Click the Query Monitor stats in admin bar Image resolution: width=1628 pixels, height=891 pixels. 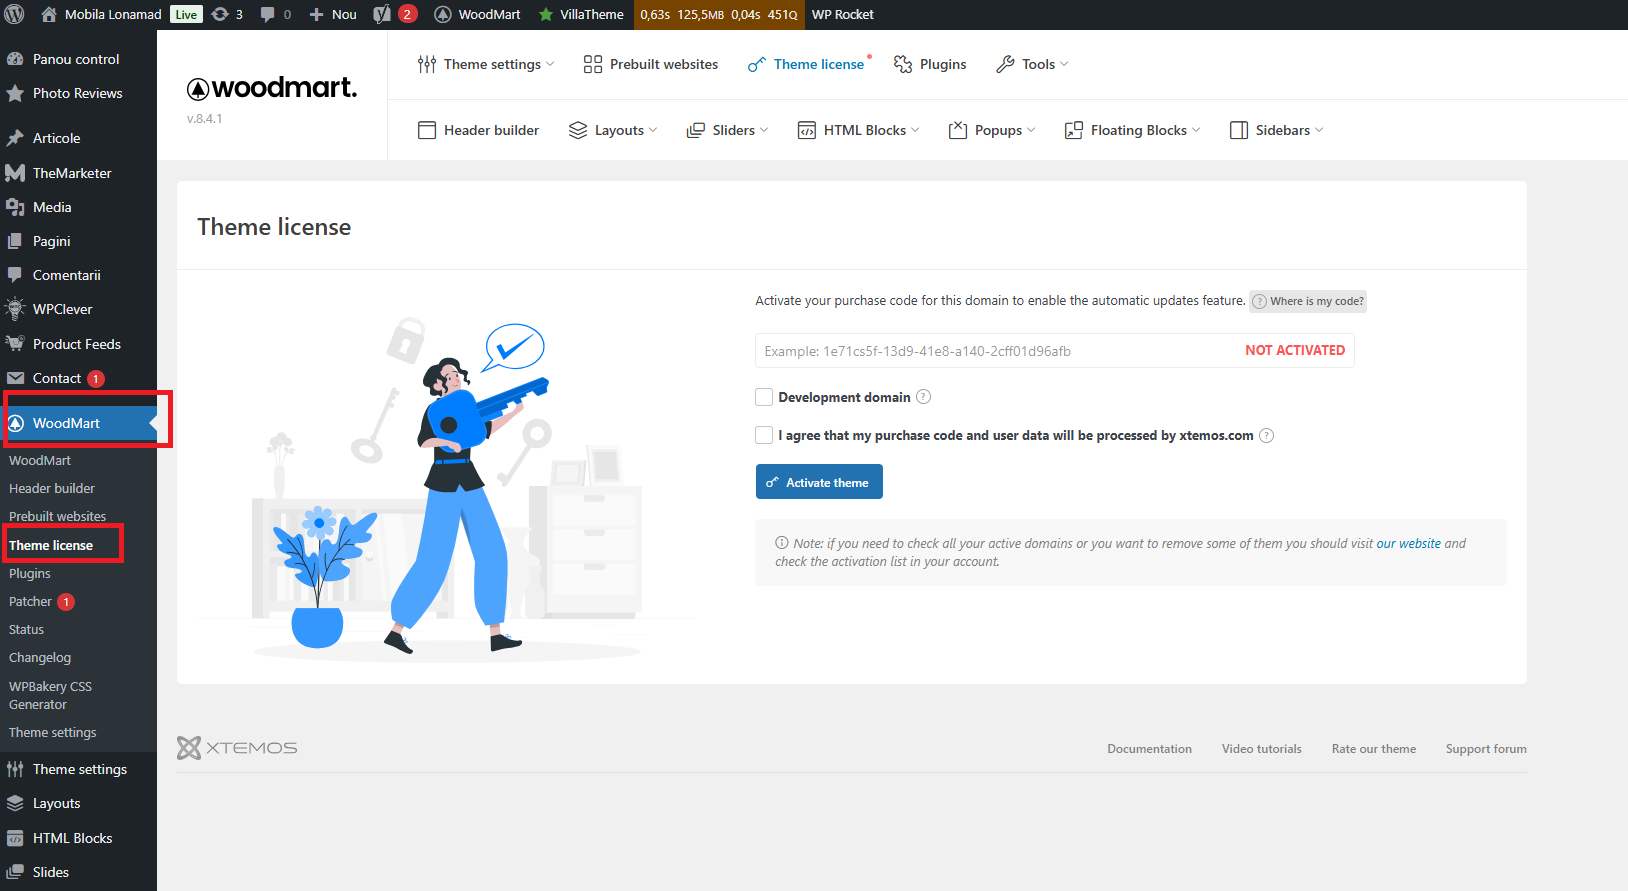[x=719, y=14]
